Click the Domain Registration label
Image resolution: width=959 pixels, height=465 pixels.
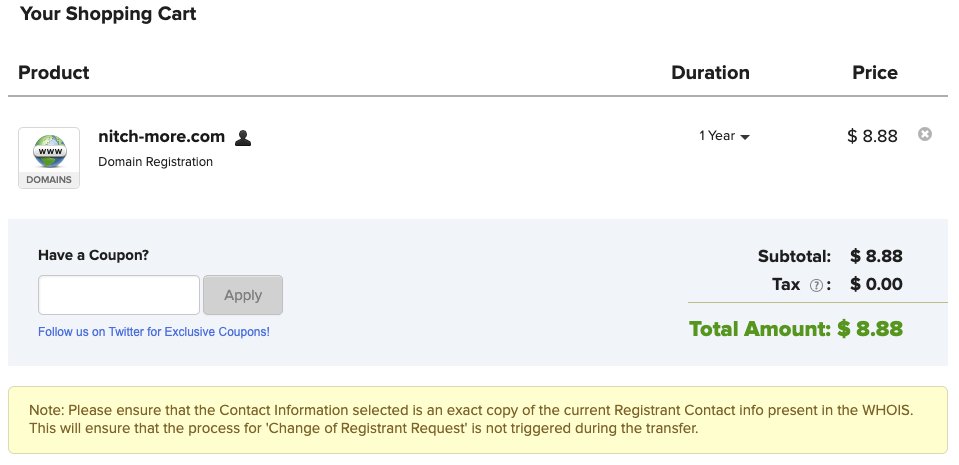[x=155, y=162]
